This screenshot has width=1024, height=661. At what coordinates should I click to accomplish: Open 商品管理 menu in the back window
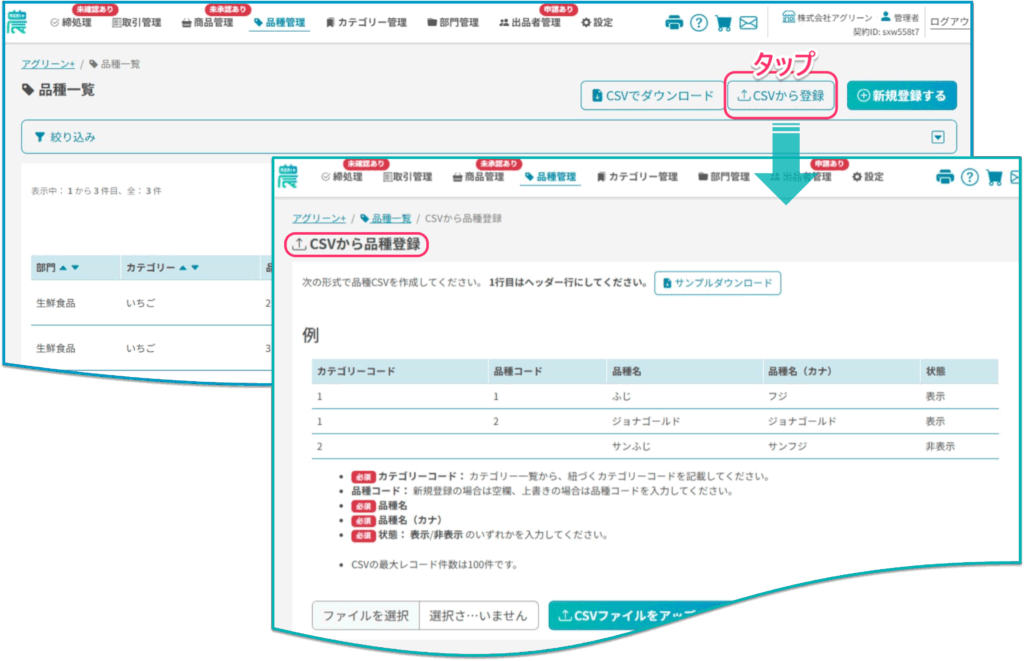point(207,22)
